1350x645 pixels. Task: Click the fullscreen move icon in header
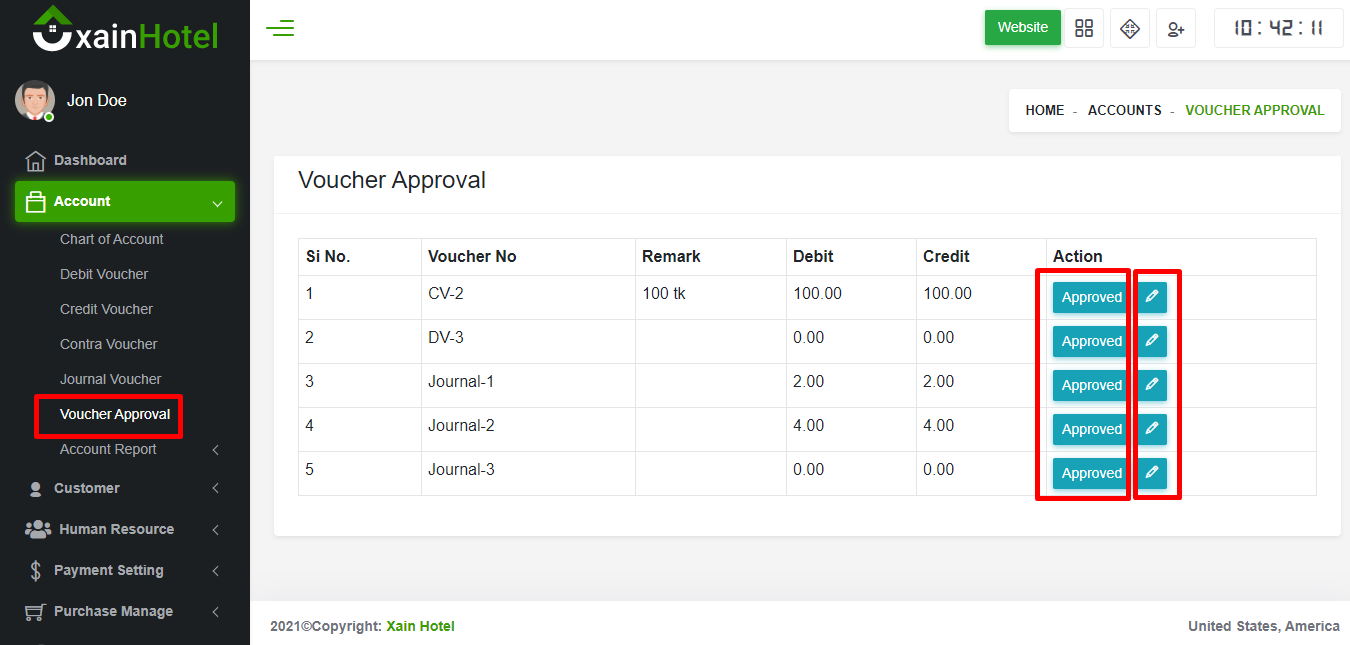coord(1130,28)
